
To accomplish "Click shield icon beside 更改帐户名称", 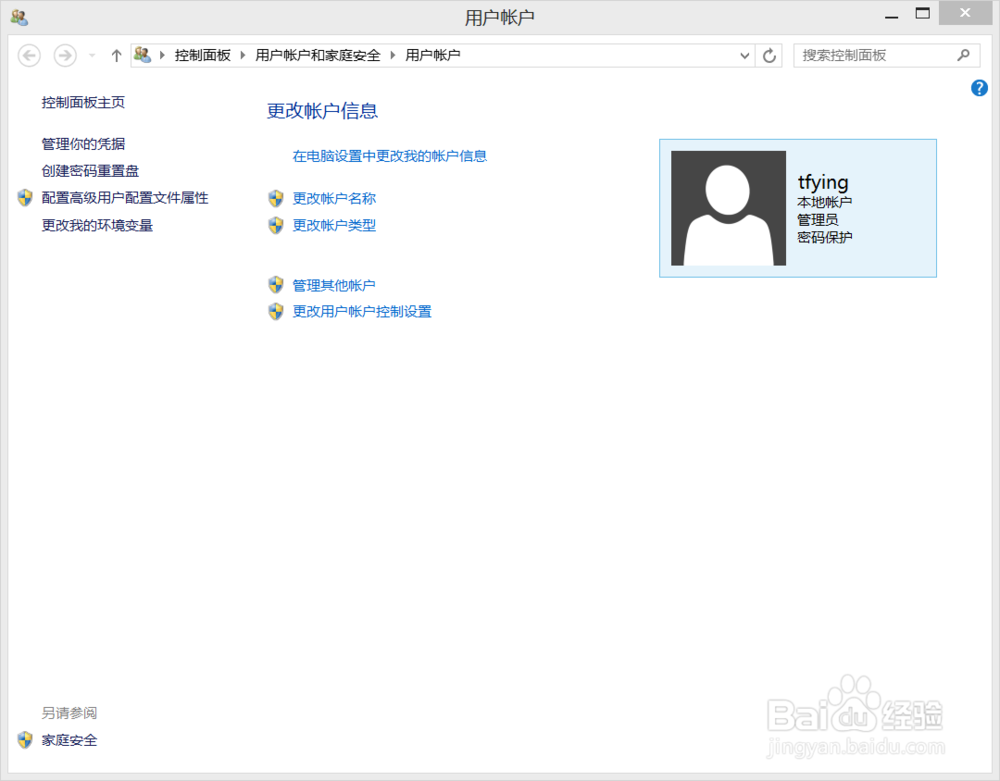I will click(276, 198).
